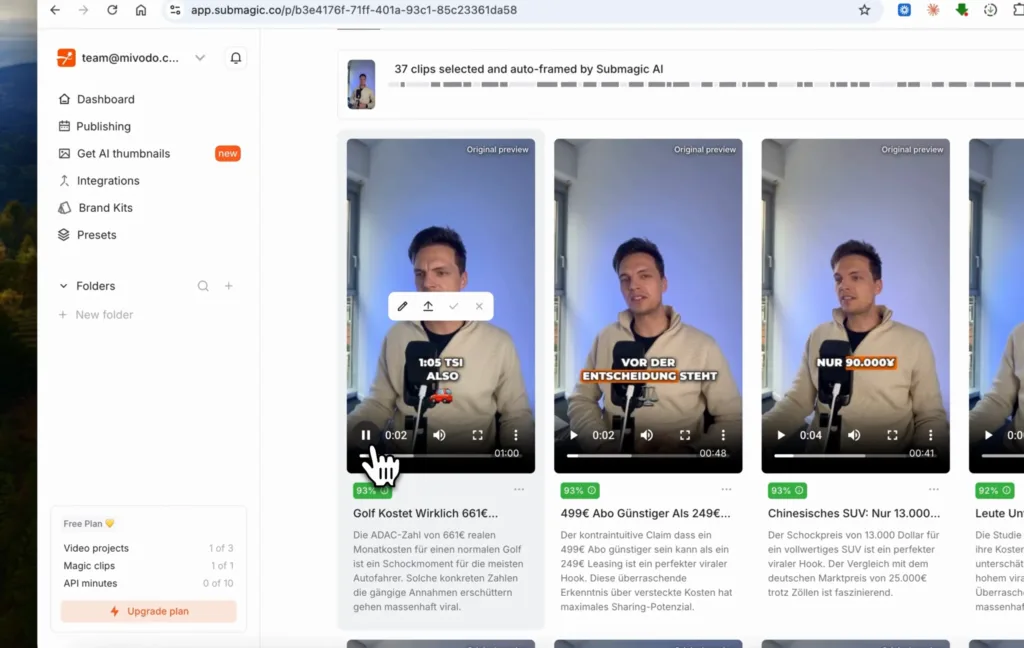The width and height of the screenshot is (1024, 648).
Task: Fullscreen the Chinesisches SUV clip
Action: click(892, 435)
